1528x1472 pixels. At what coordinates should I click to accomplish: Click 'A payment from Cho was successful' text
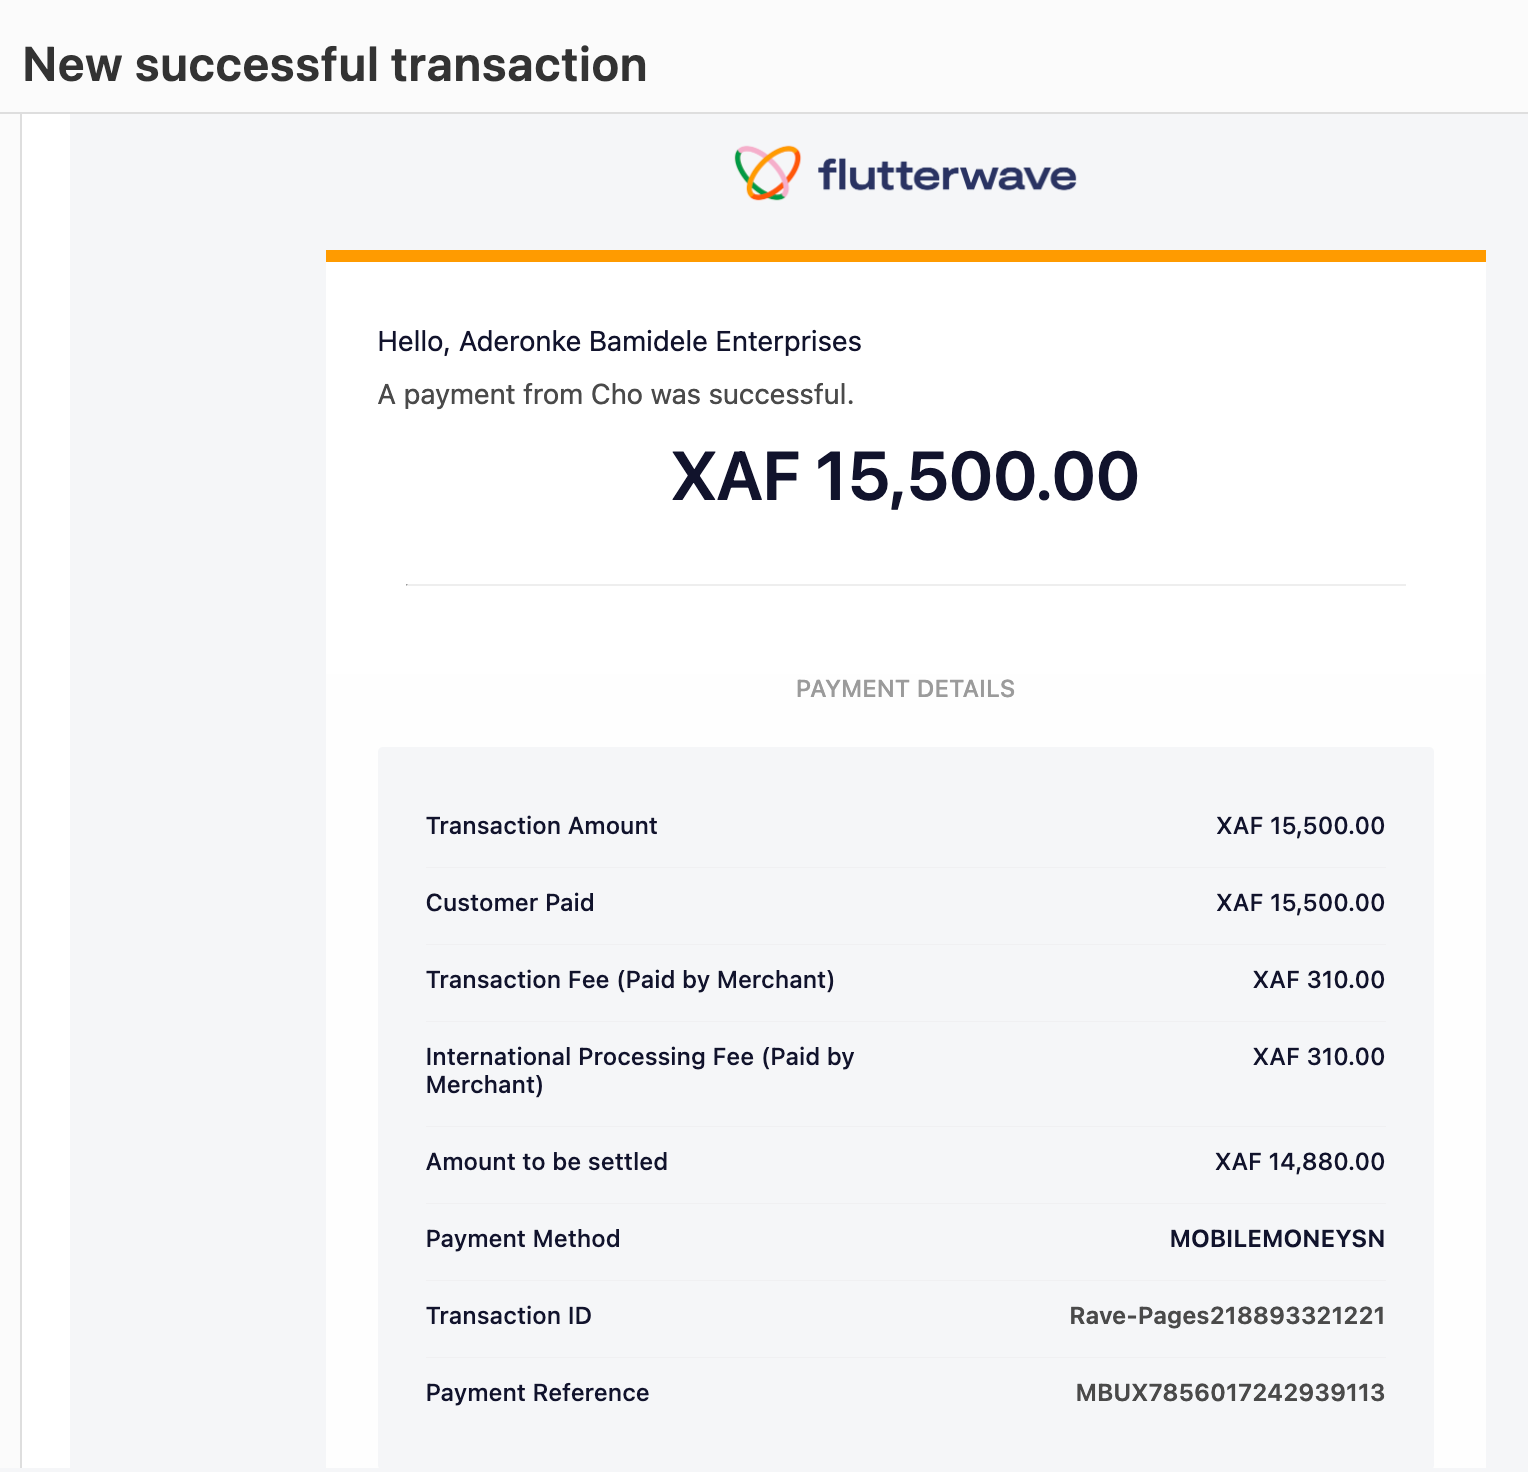pyautogui.click(x=616, y=395)
